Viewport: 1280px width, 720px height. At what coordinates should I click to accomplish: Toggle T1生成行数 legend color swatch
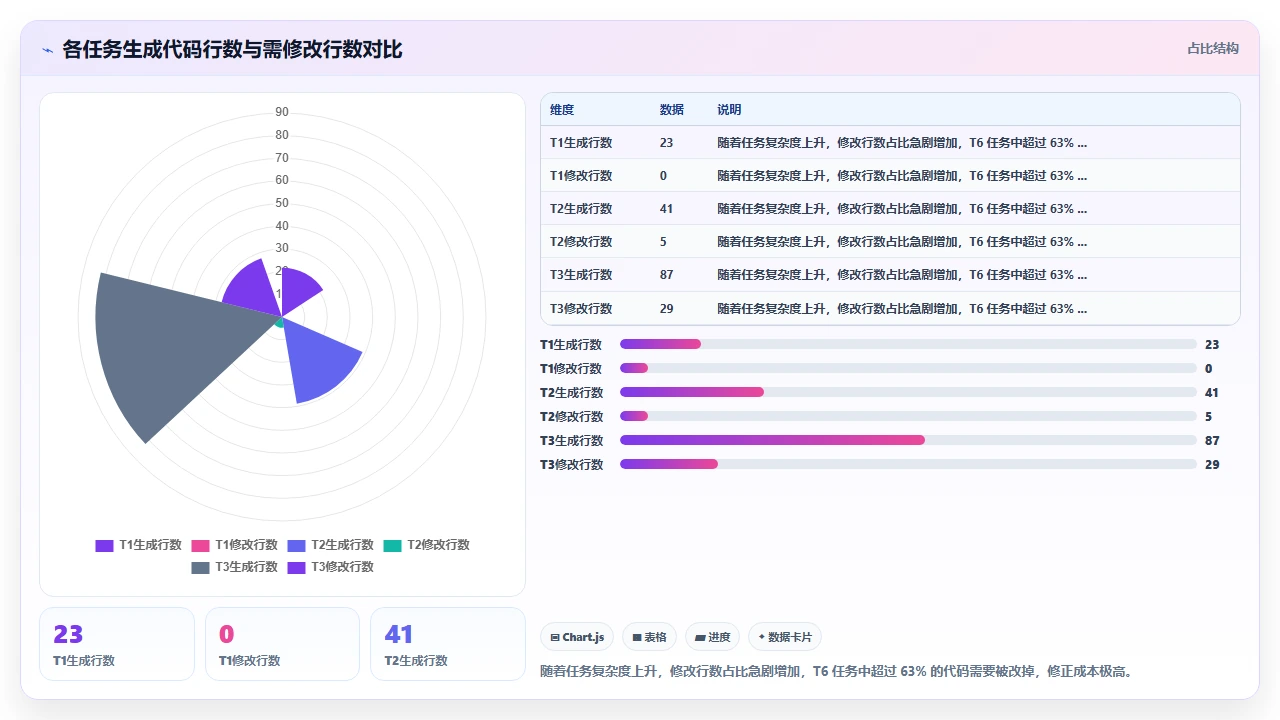click(x=104, y=546)
